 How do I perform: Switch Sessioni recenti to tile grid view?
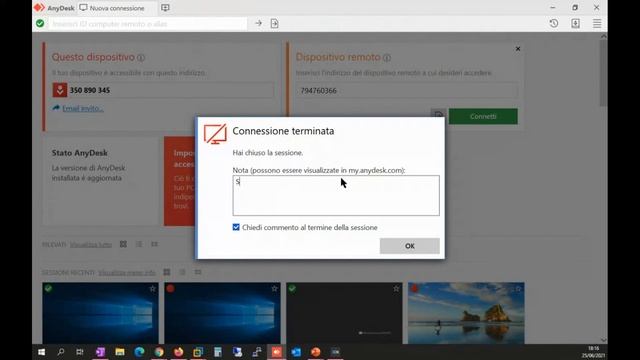click(x=167, y=272)
